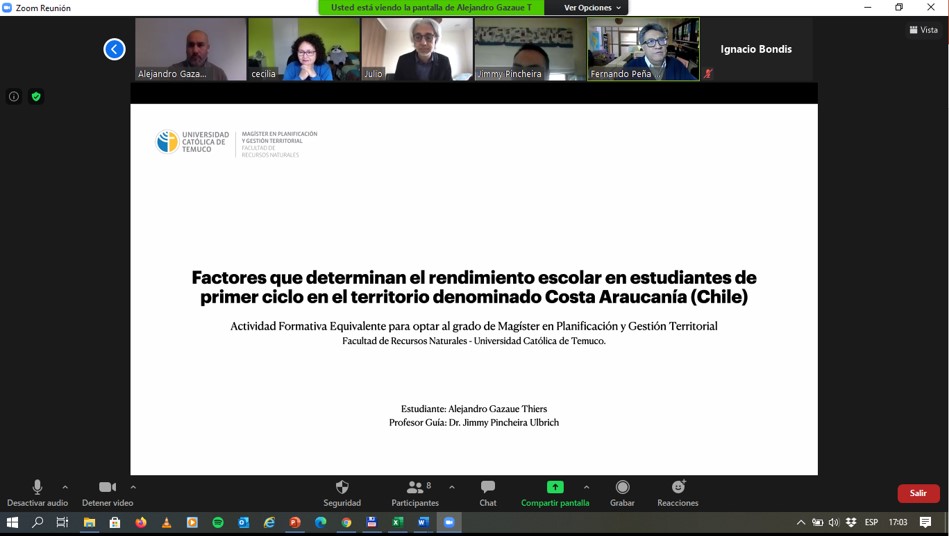
Task: Restore down the Zoom Reunión window
Action: click(x=899, y=7)
